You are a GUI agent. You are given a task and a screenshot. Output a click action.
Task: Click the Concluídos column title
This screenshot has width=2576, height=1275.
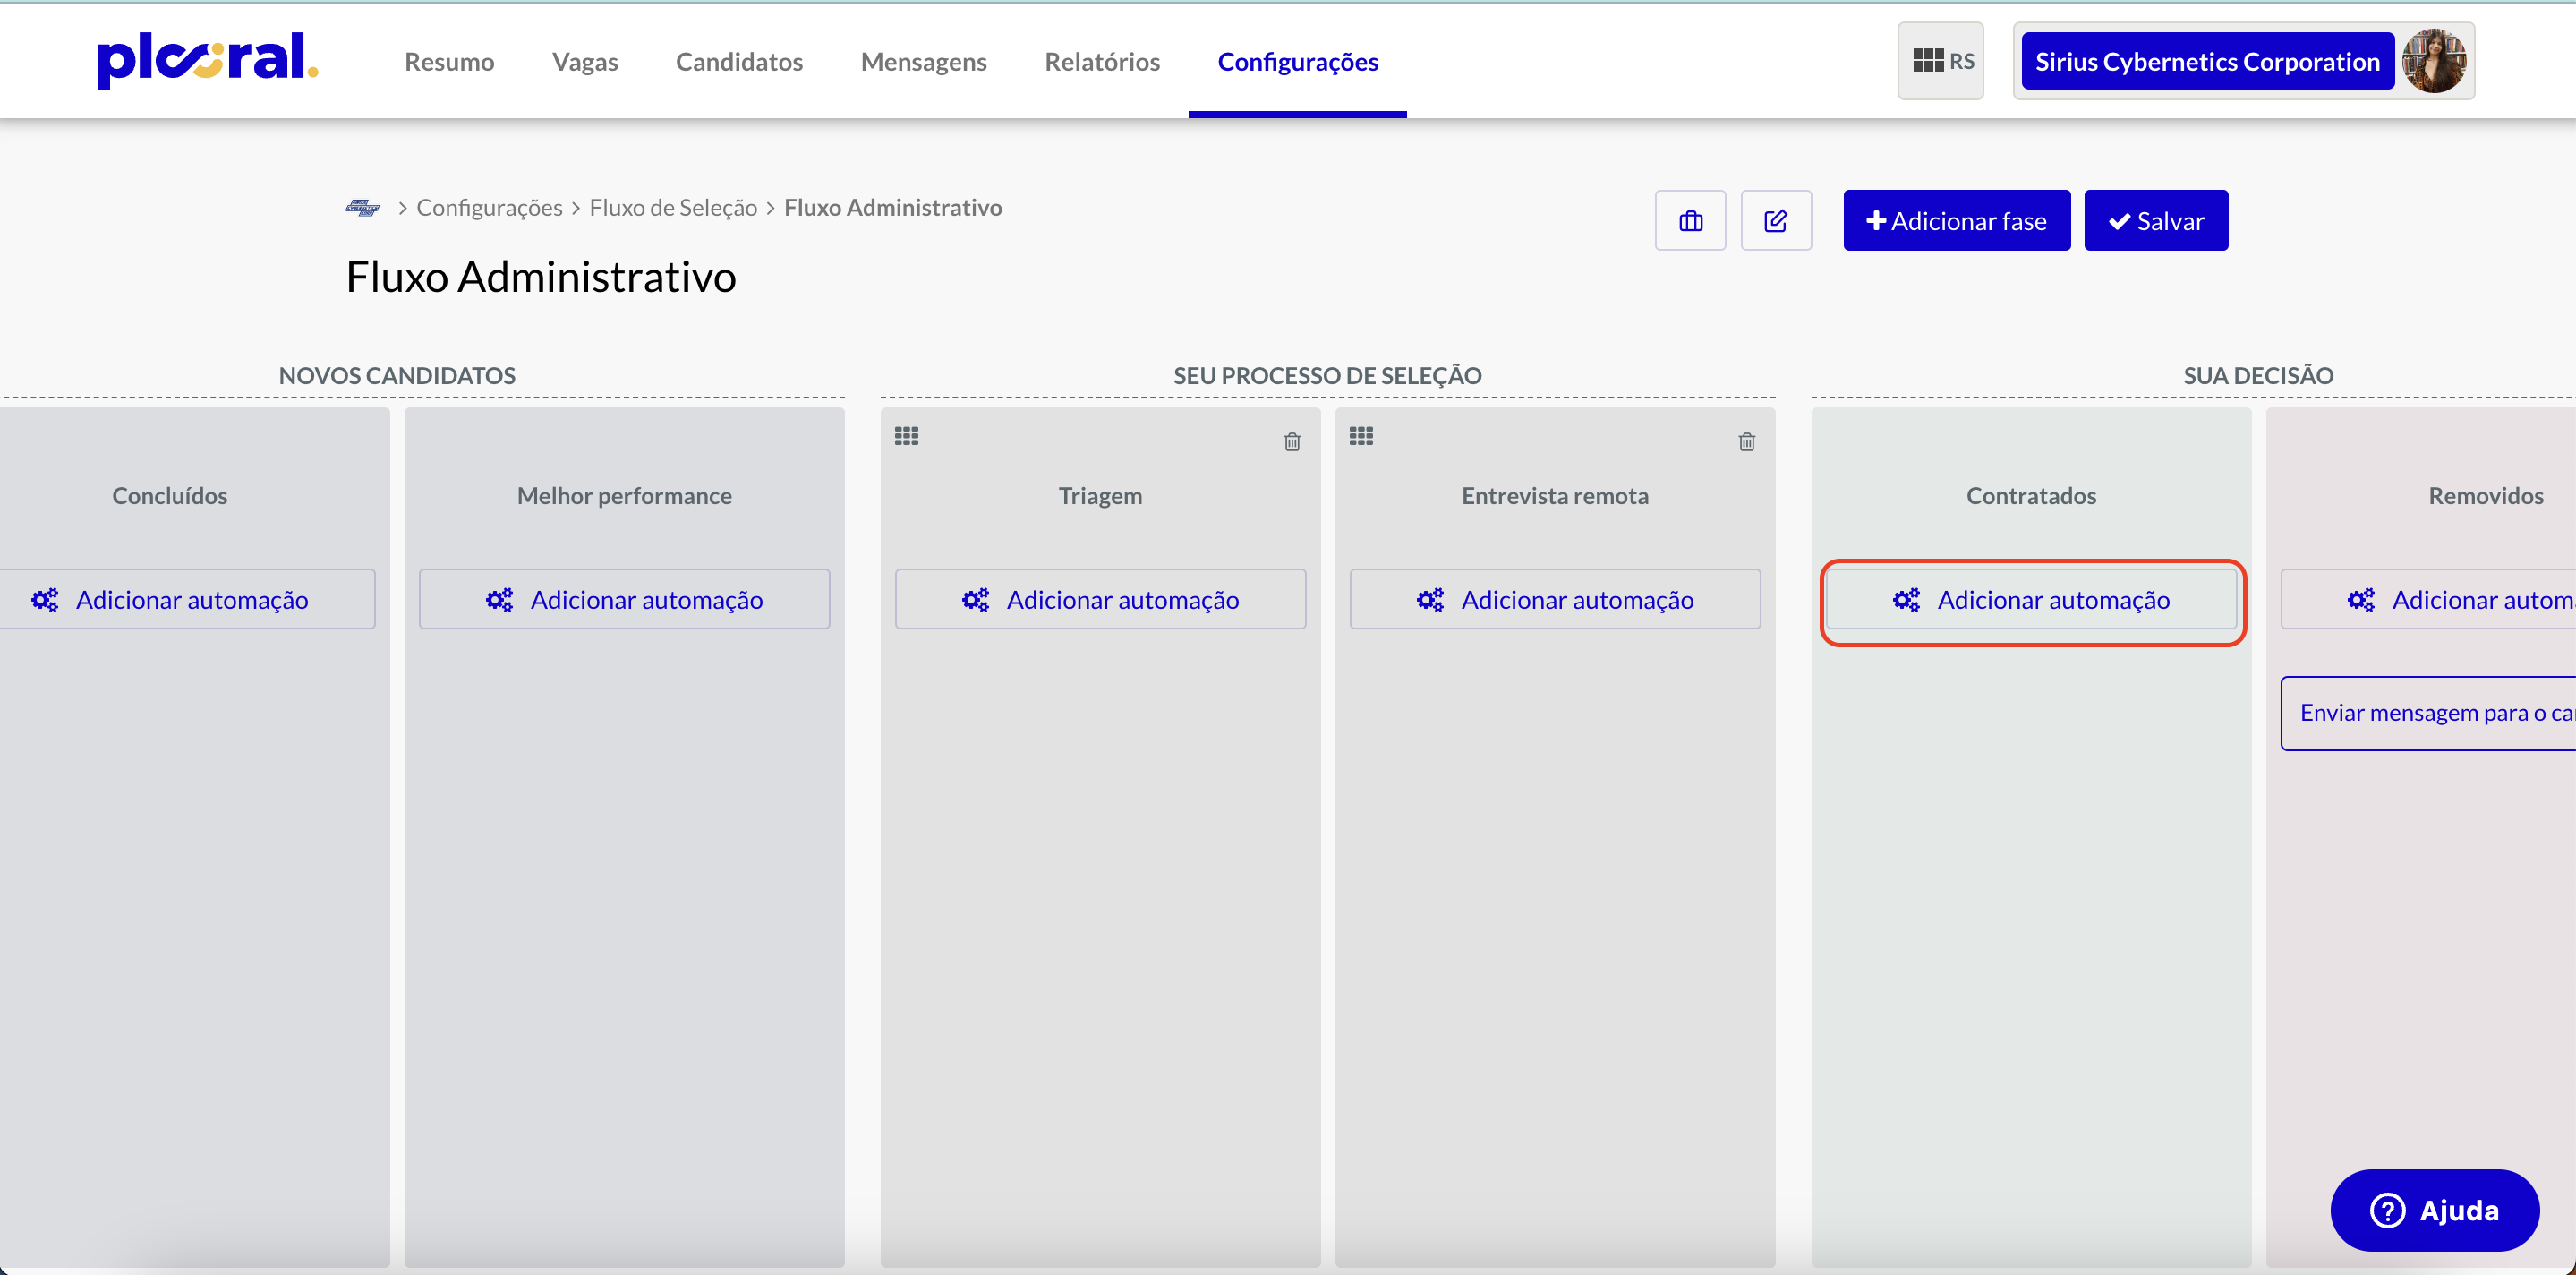170,495
